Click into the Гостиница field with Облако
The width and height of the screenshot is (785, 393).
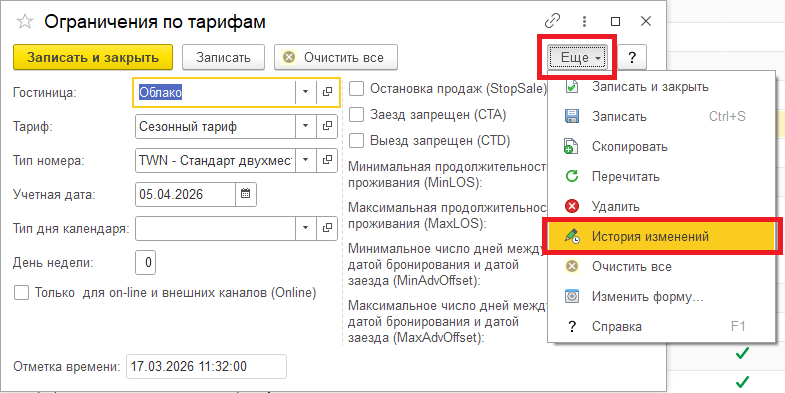215,92
